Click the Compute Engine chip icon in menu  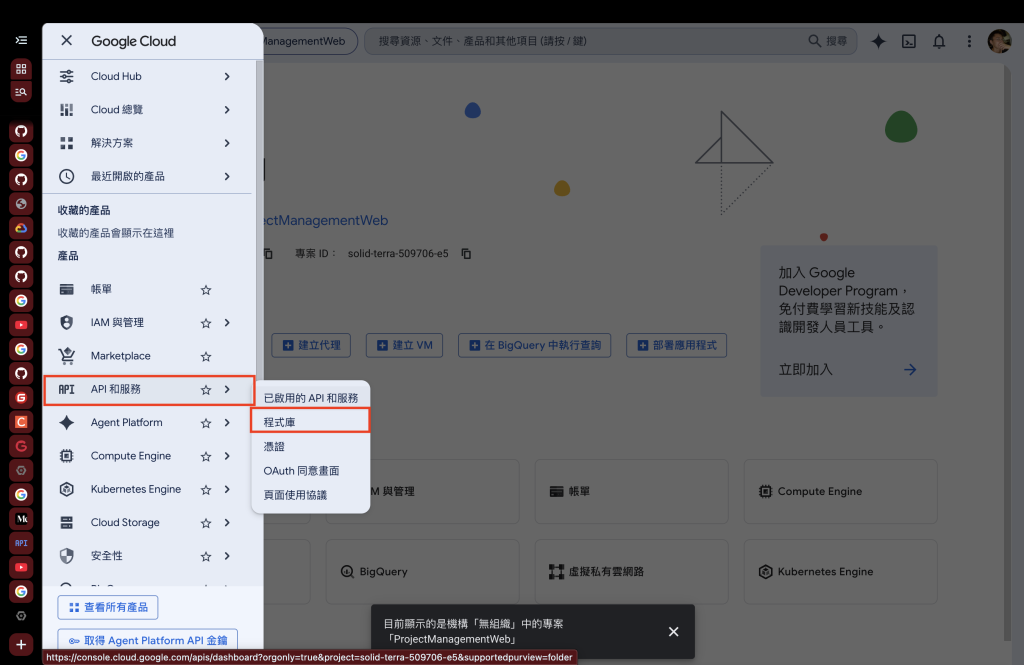(67, 456)
